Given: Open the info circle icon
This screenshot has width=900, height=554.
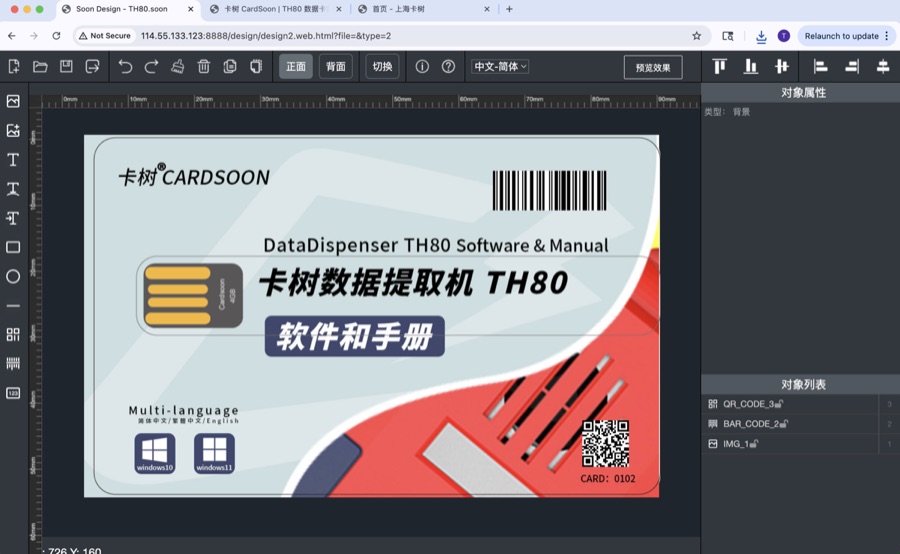Looking at the screenshot, I should pos(422,67).
